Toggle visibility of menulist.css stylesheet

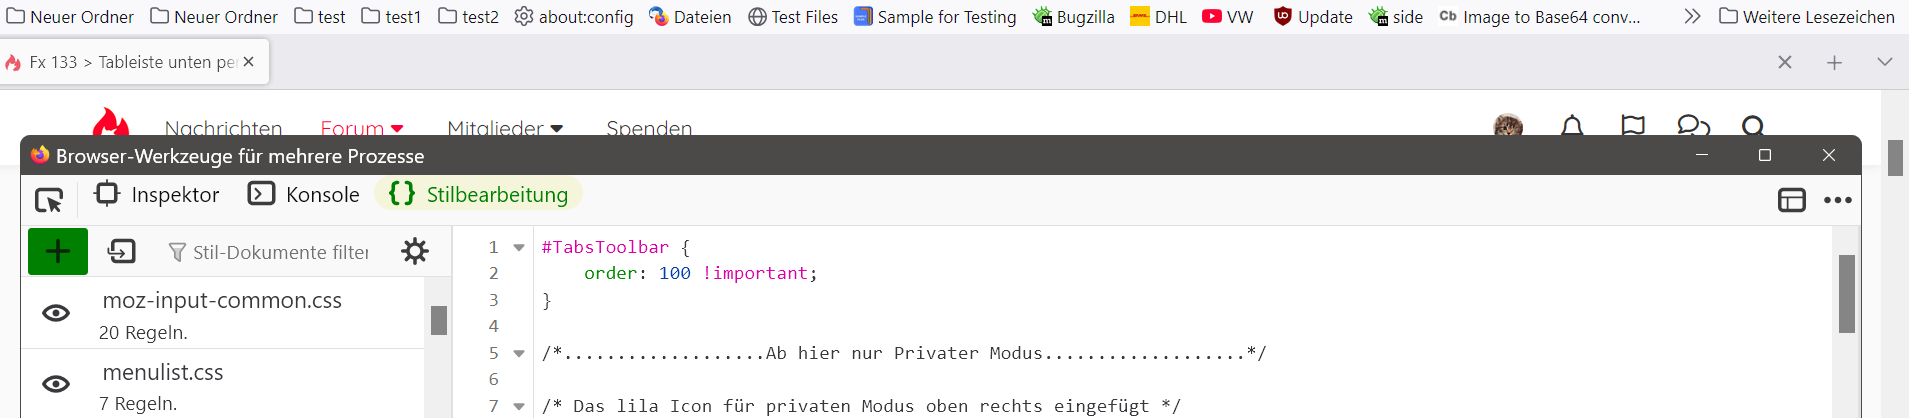click(x=56, y=384)
